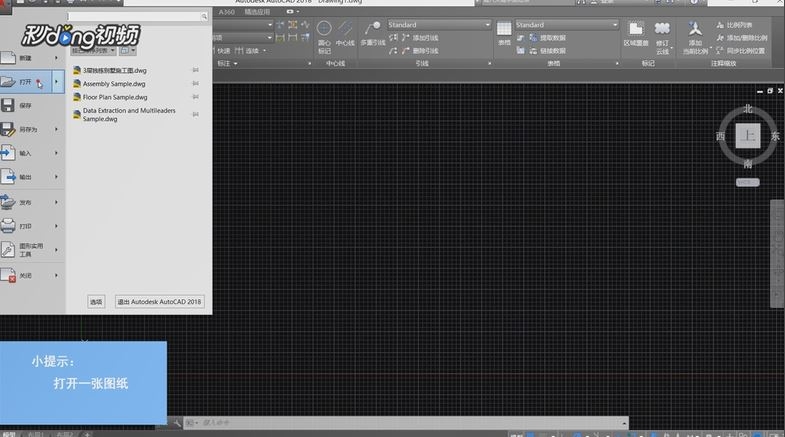Screen dimensions: 785x437
Task: Pin Assembly Sample.dwg in recent documents
Action: pyautogui.click(x=196, y=84)
